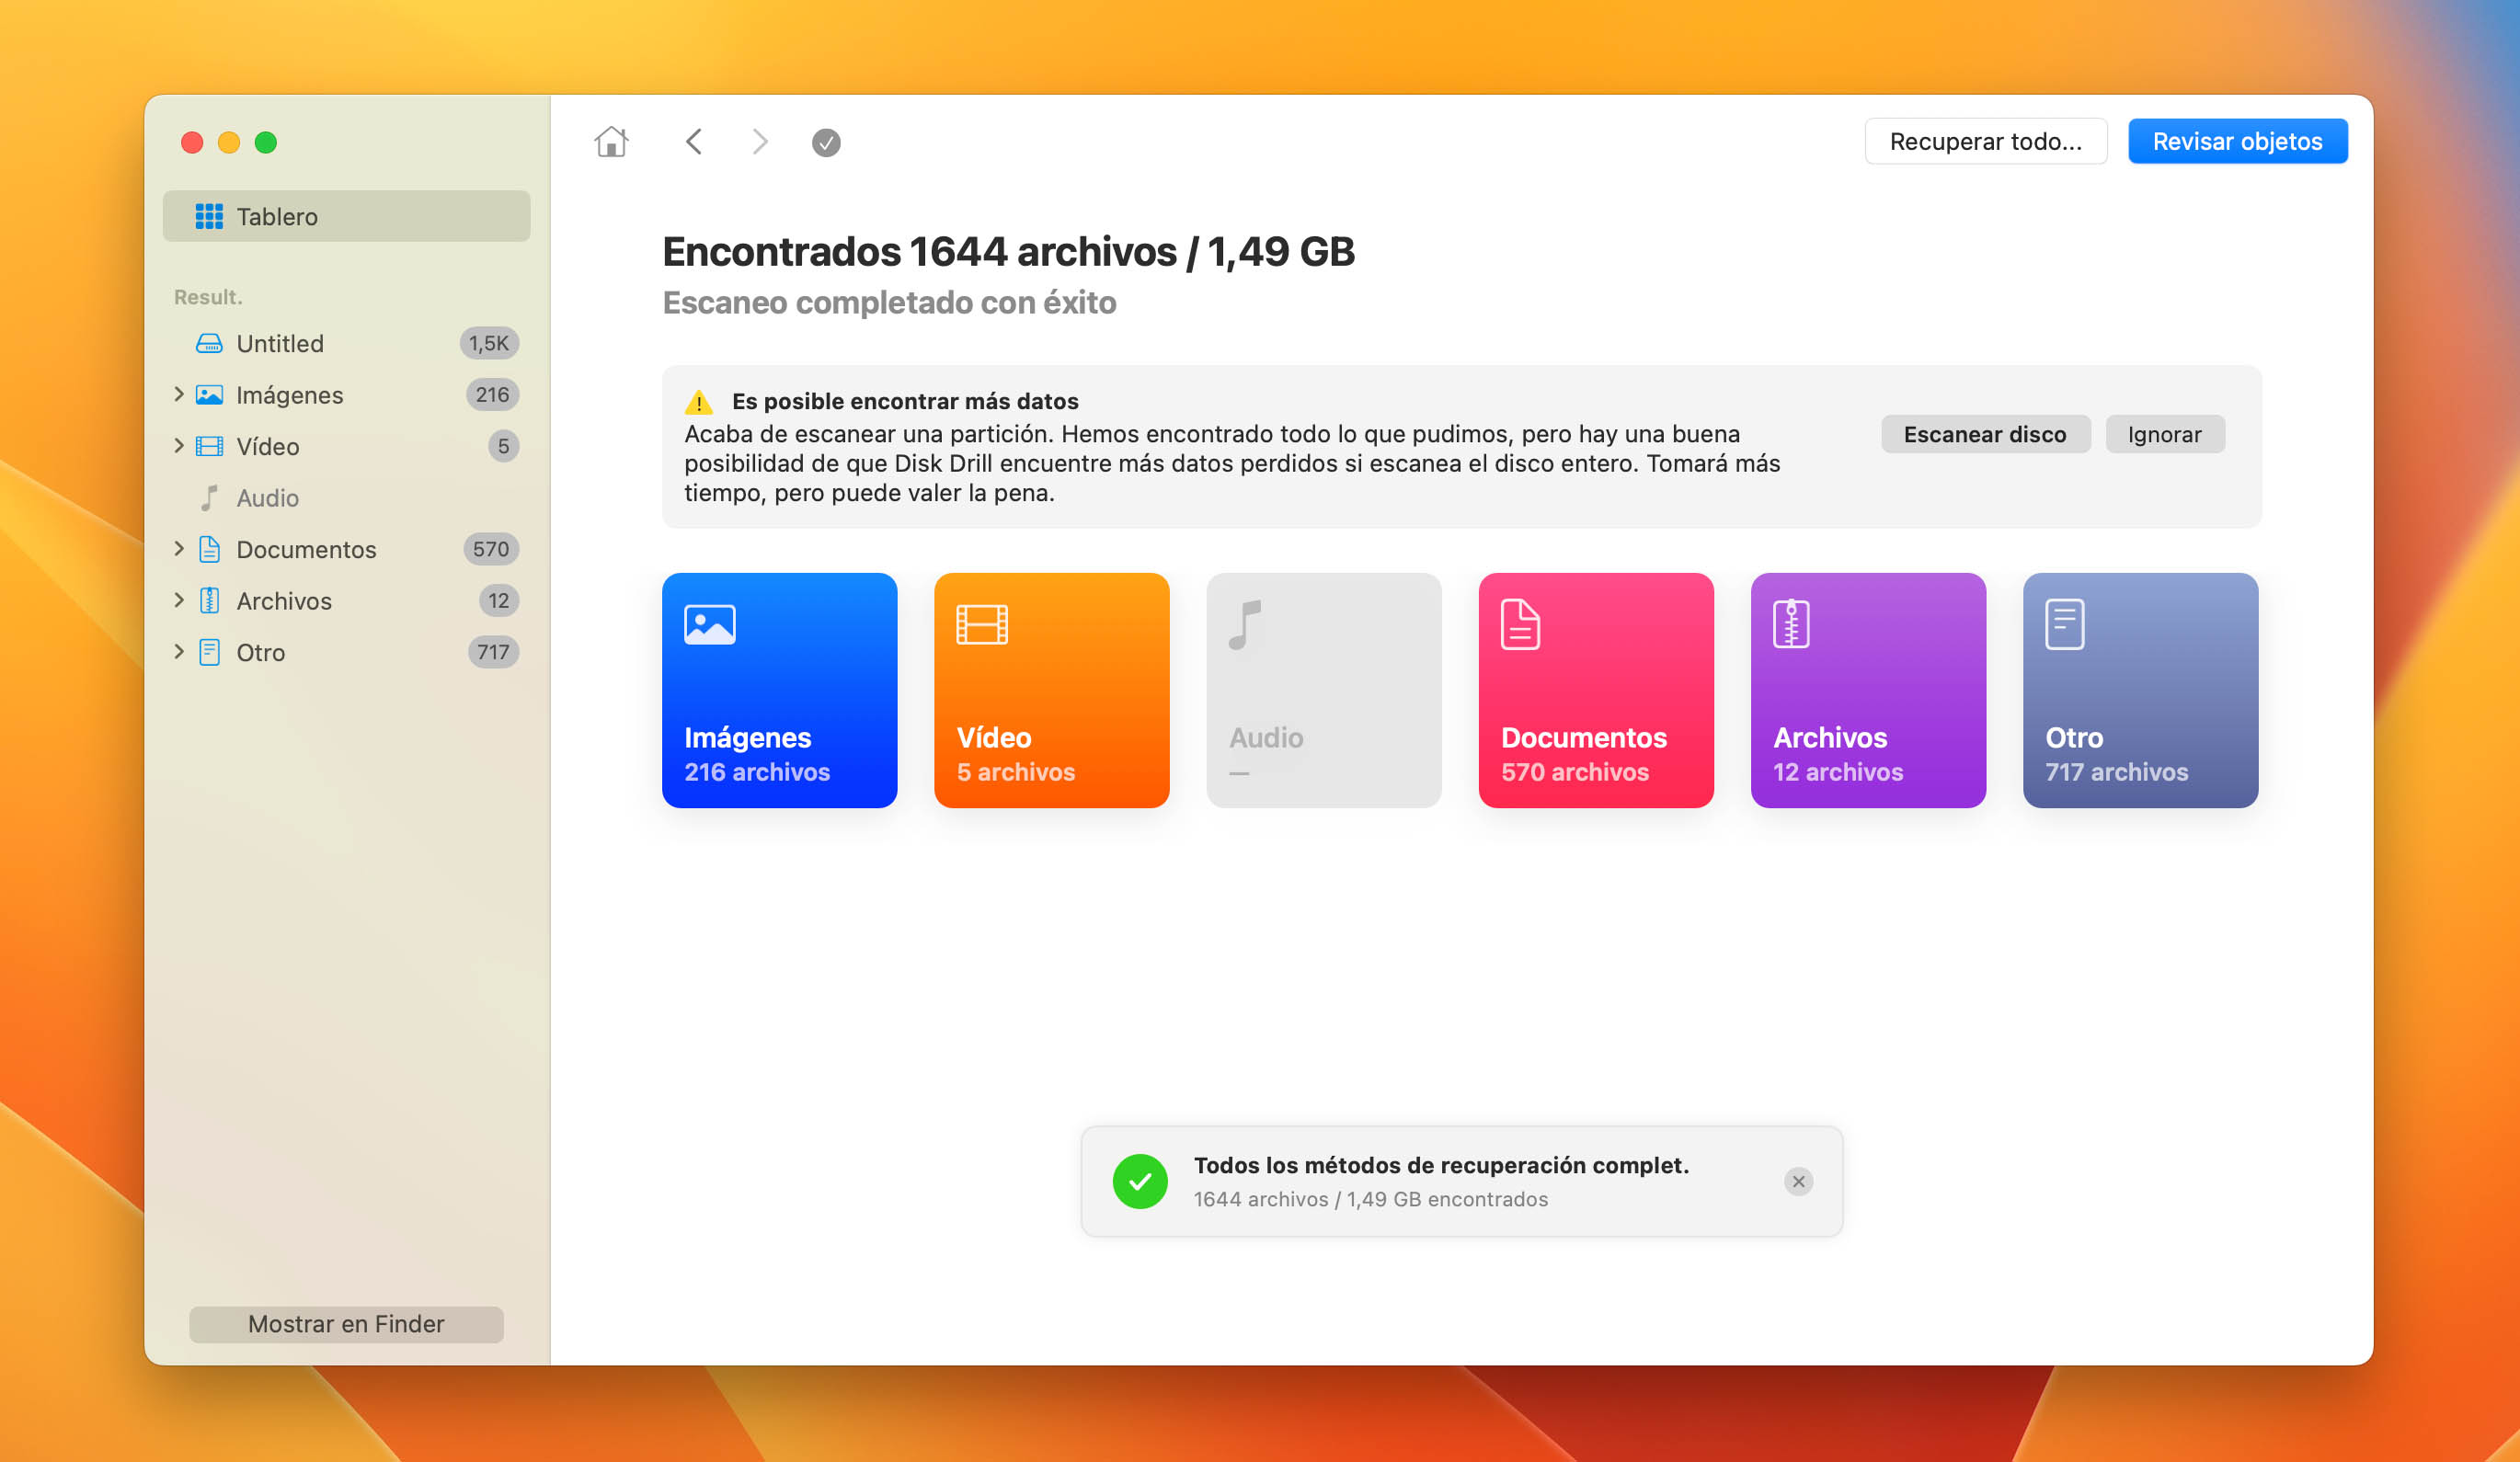
Task: Click the green success checkmark icon
Action: click(x=1140, y=1181)
